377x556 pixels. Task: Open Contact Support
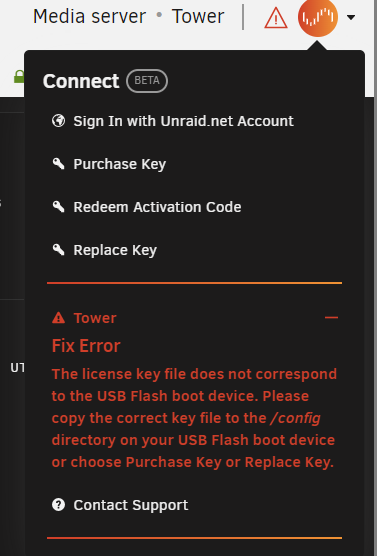pyautogui.click(x=131, y=505)
